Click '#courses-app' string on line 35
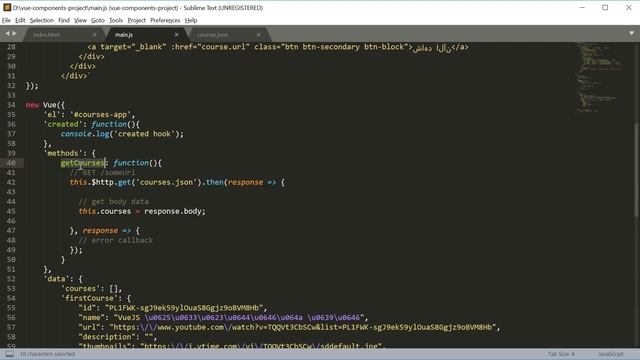 pos(100,115)
